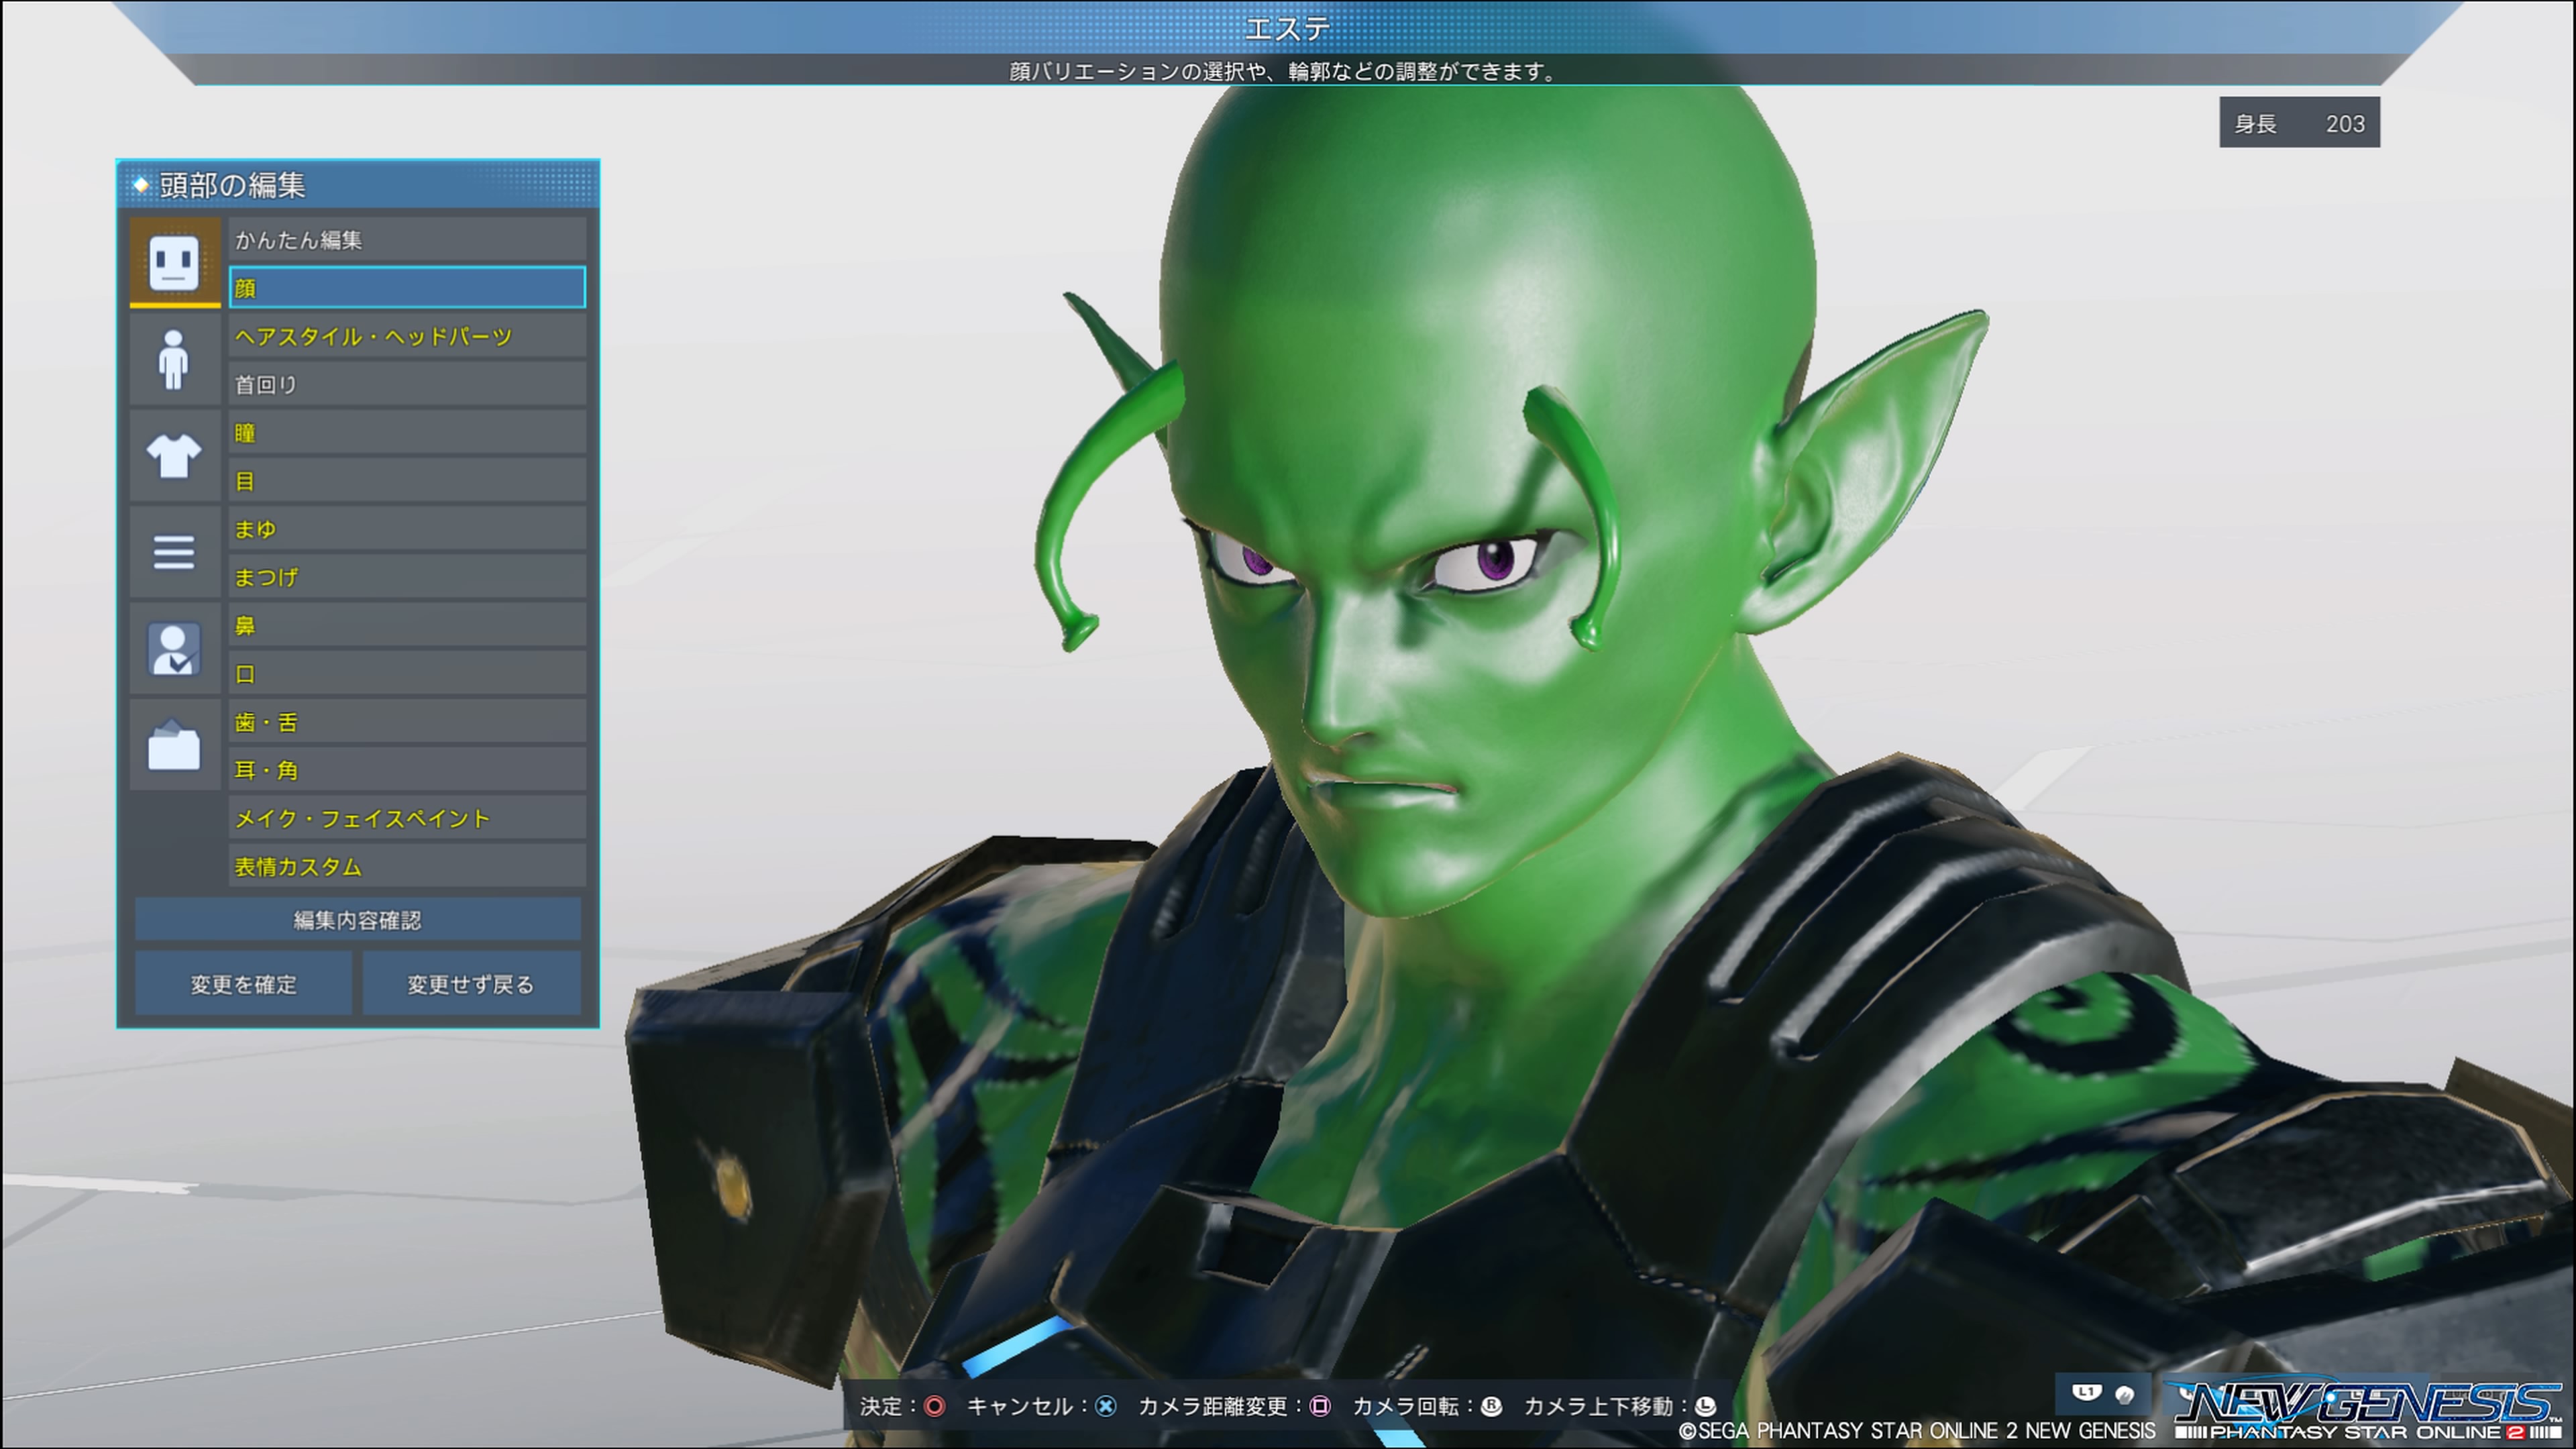Open 表情カスタム expression entry
2576x1449 pixels.
pos(407,866)
